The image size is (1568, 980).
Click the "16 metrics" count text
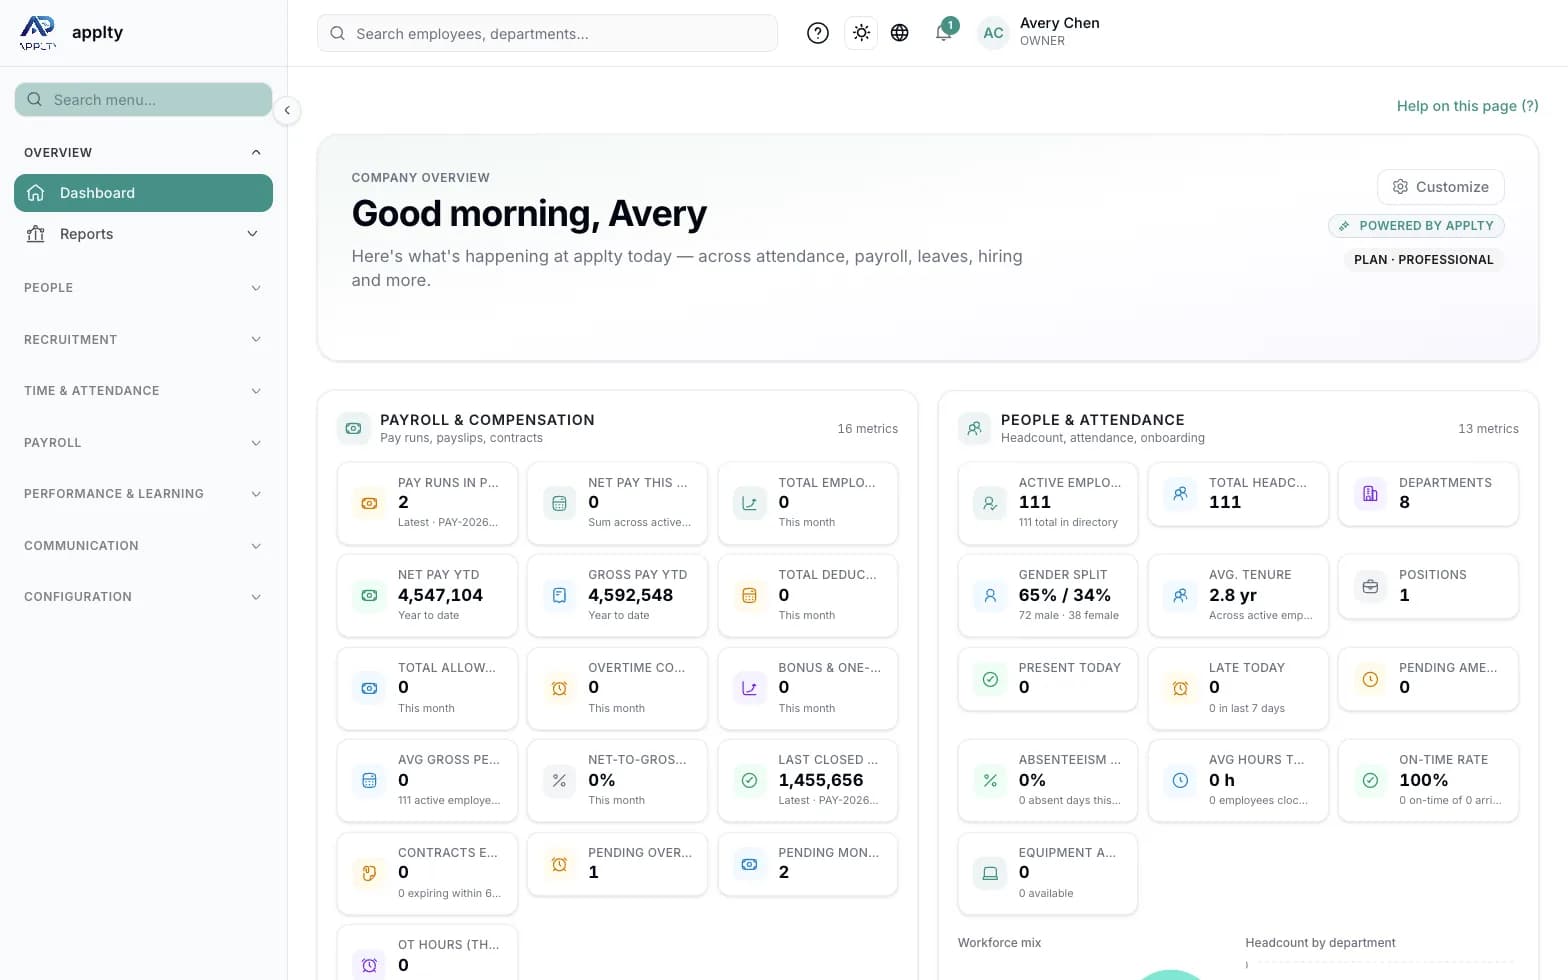coord(867,429)
